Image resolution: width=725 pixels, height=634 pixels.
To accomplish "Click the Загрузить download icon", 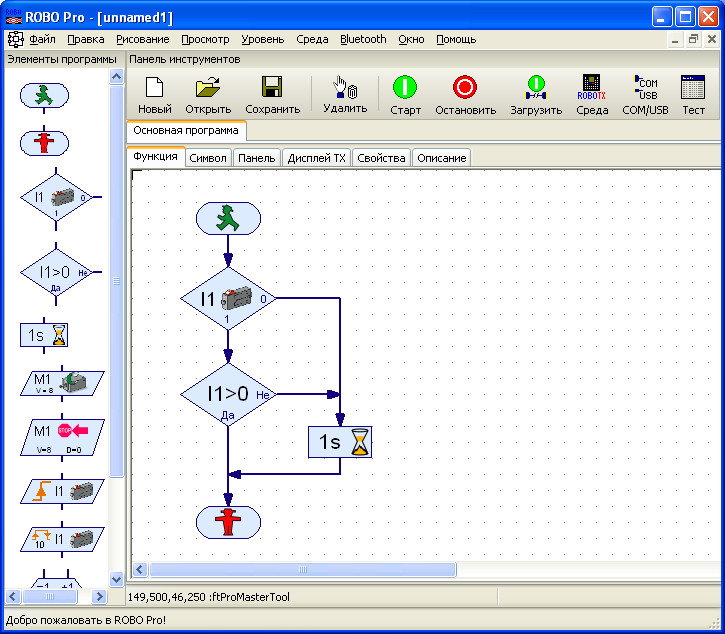I will (536, 95).
